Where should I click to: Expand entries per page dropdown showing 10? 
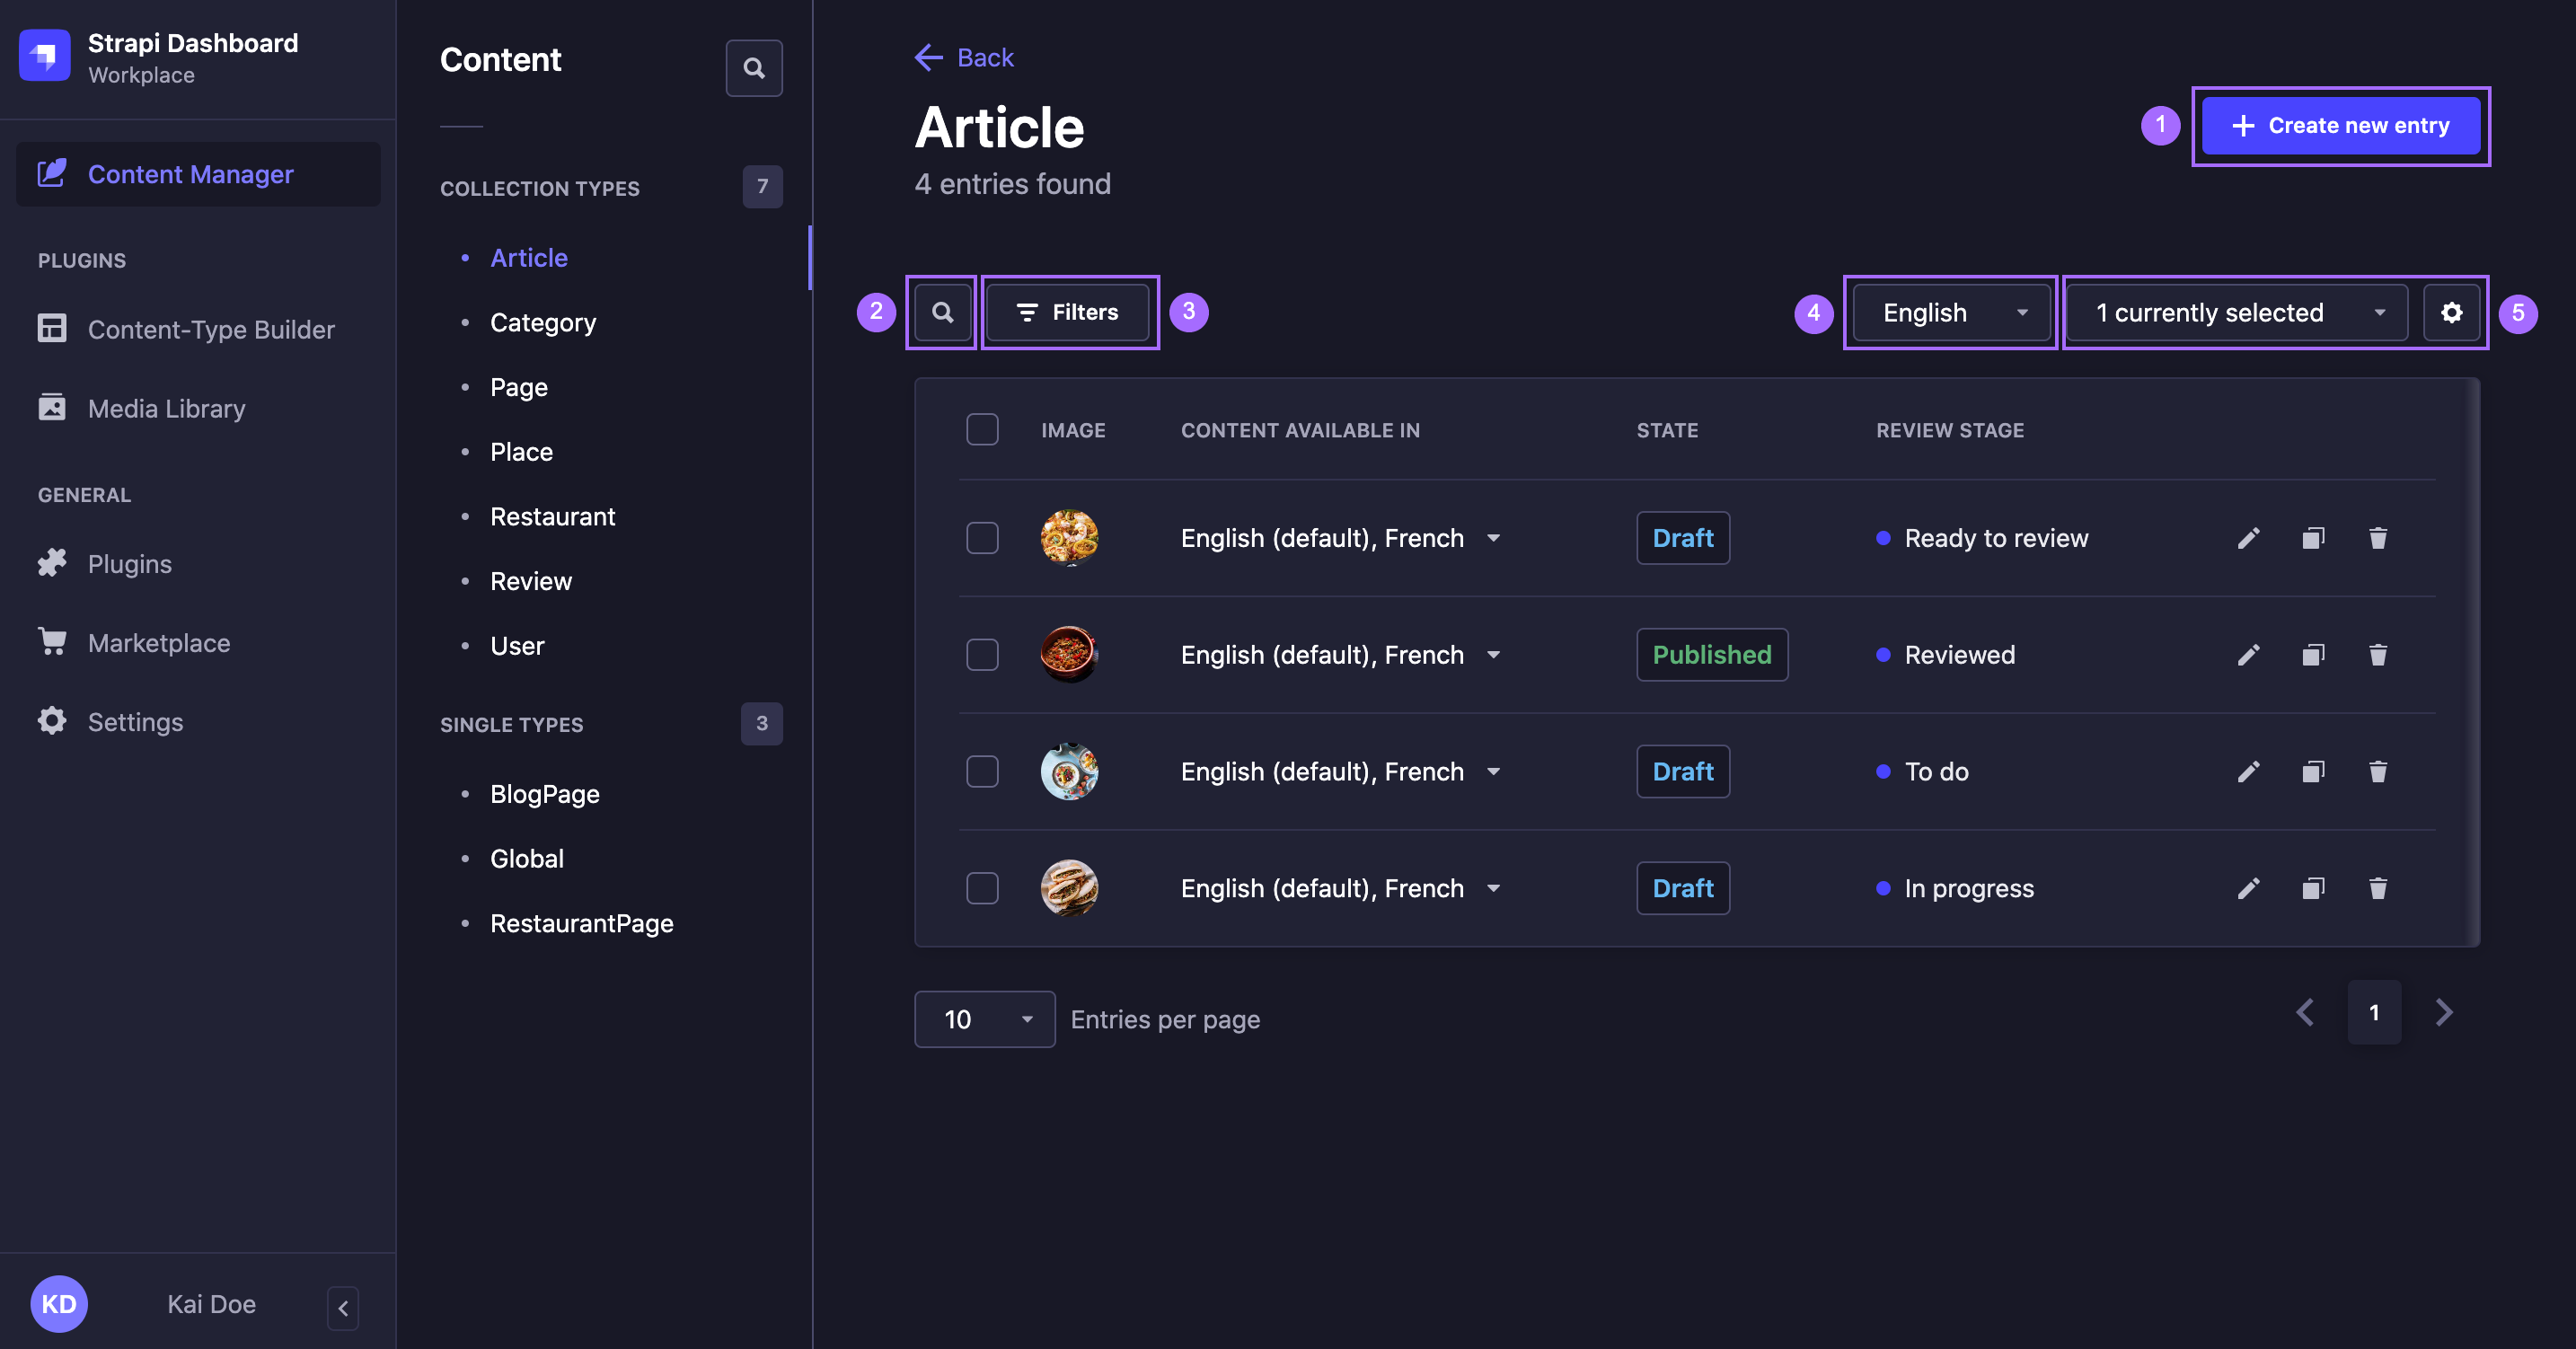point(984,1018)
